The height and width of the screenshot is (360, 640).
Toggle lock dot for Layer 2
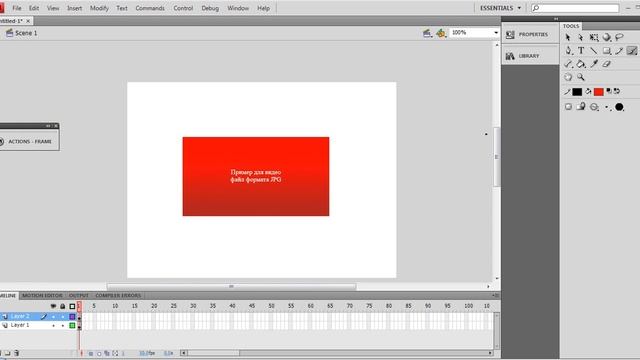pyautogui.click(x=63, y=317)
